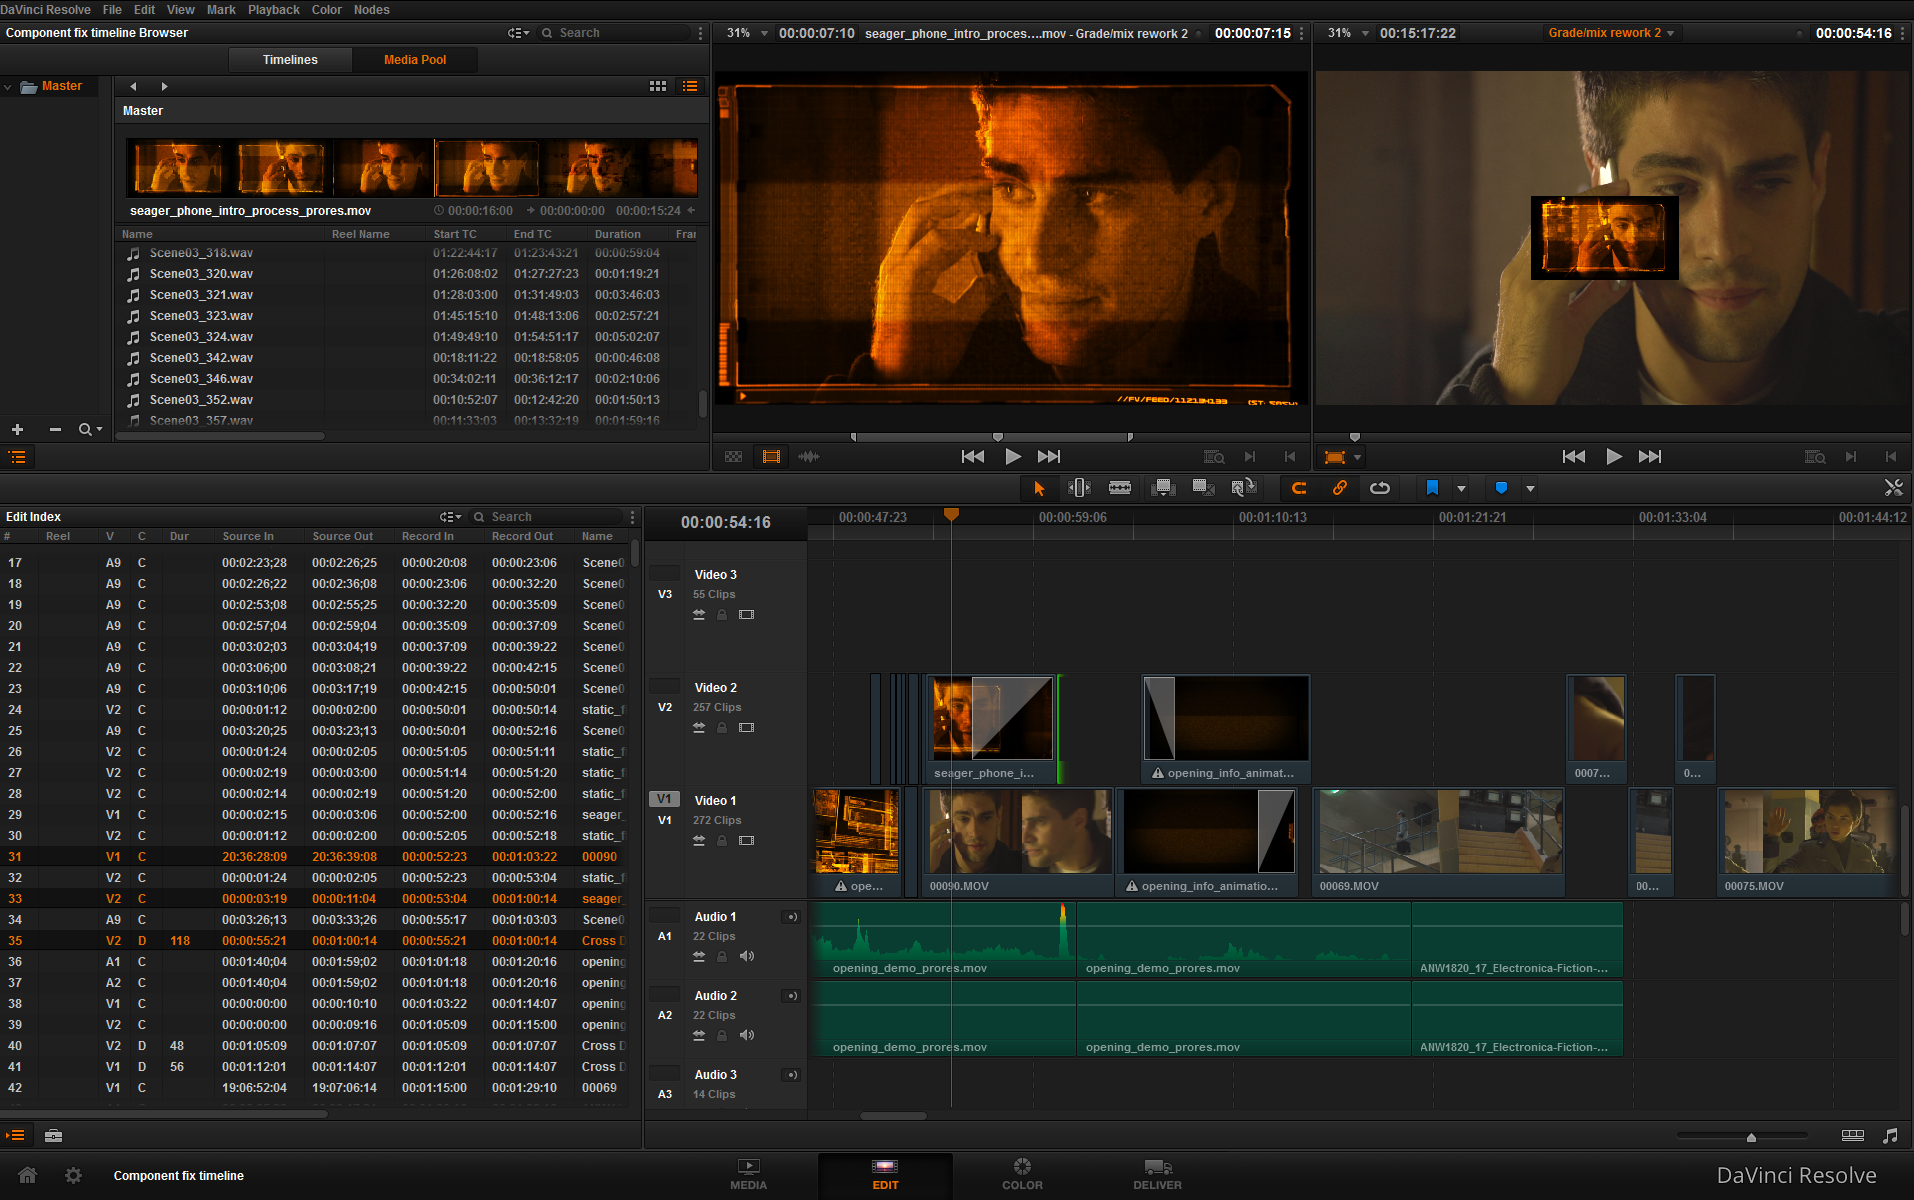Viewport: 1914px width, 1200px height.
Task: Open the Timelines tab
Action: coord(290,60)
